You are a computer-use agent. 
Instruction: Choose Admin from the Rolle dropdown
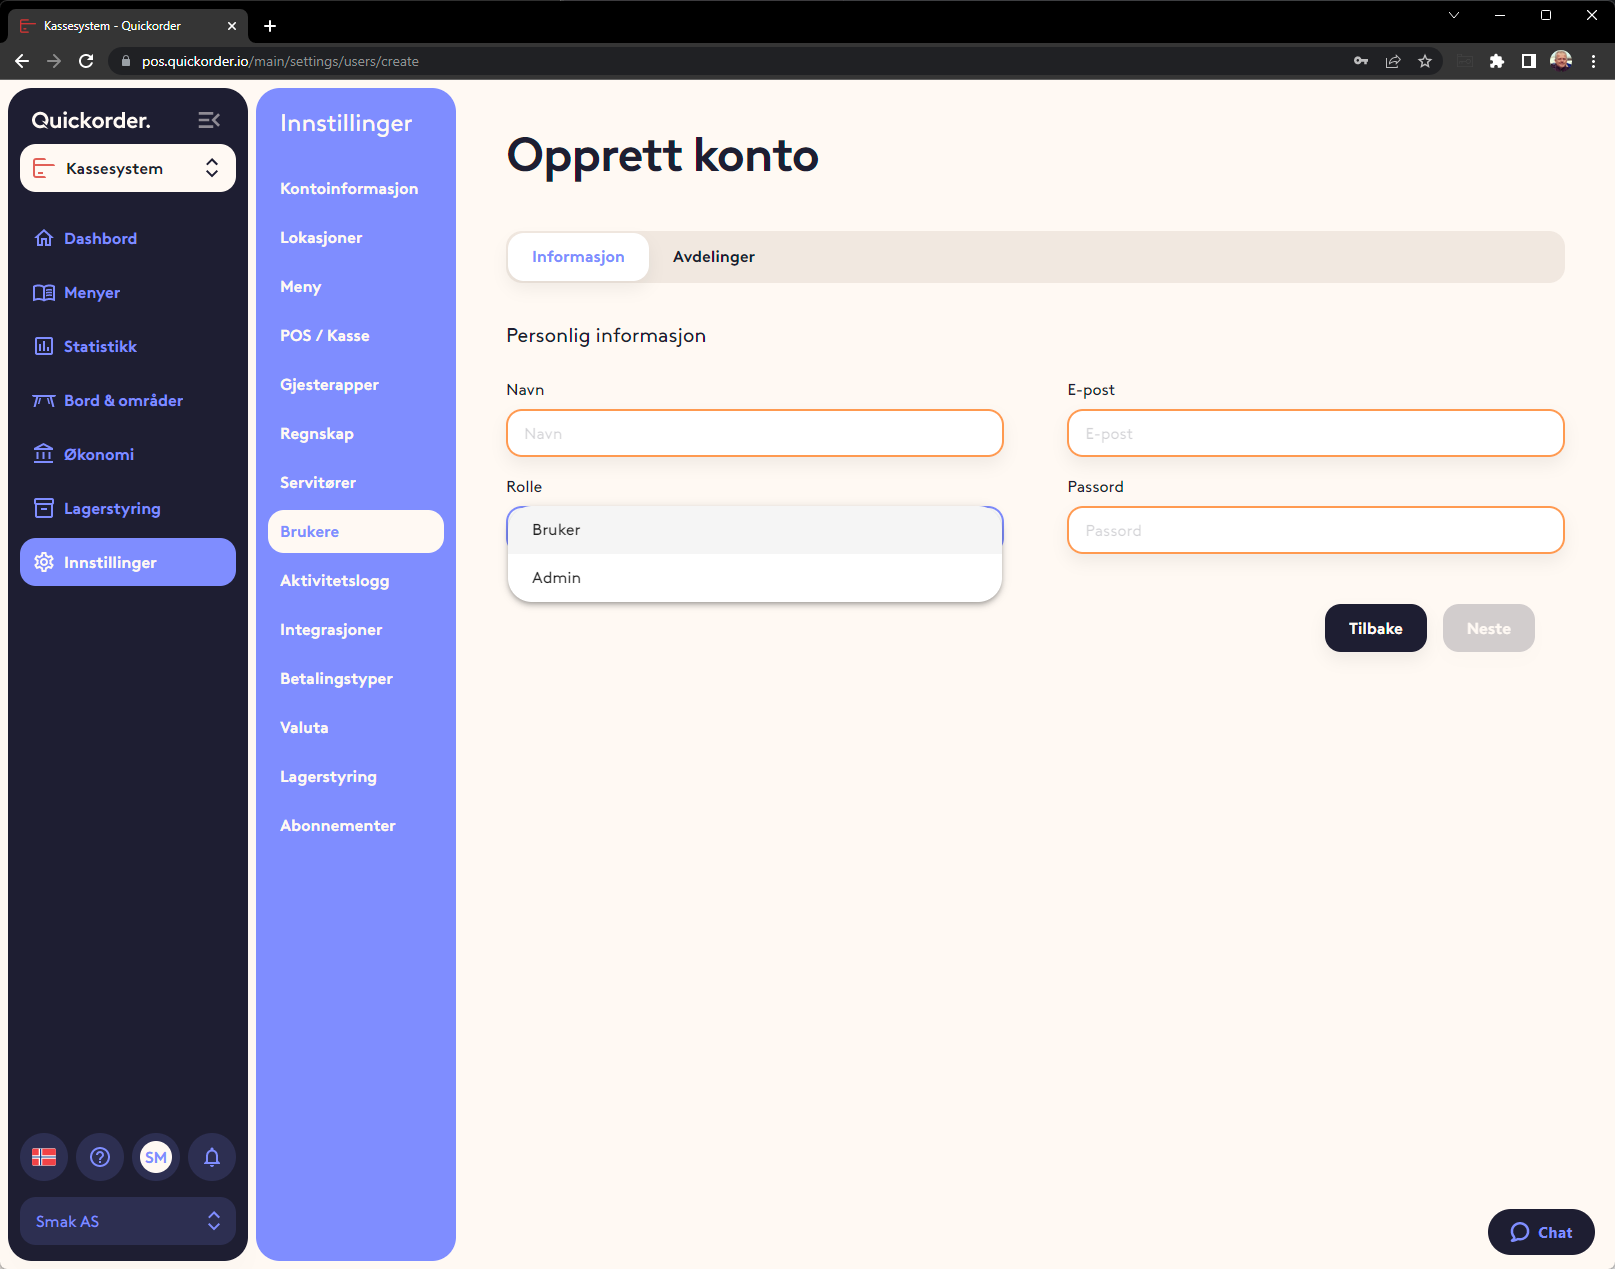pos(755,578)
